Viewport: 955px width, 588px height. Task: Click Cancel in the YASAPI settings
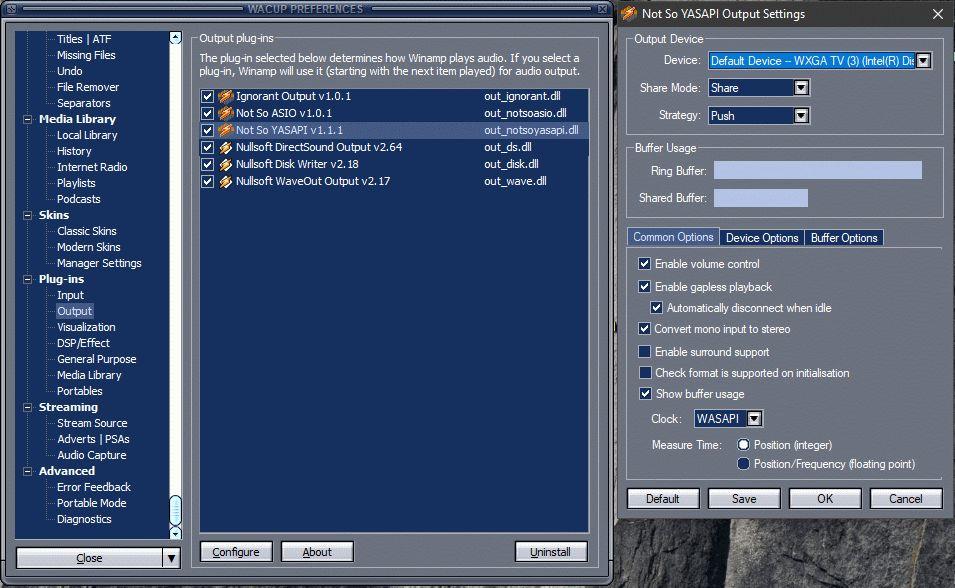(x=906, y=498)
